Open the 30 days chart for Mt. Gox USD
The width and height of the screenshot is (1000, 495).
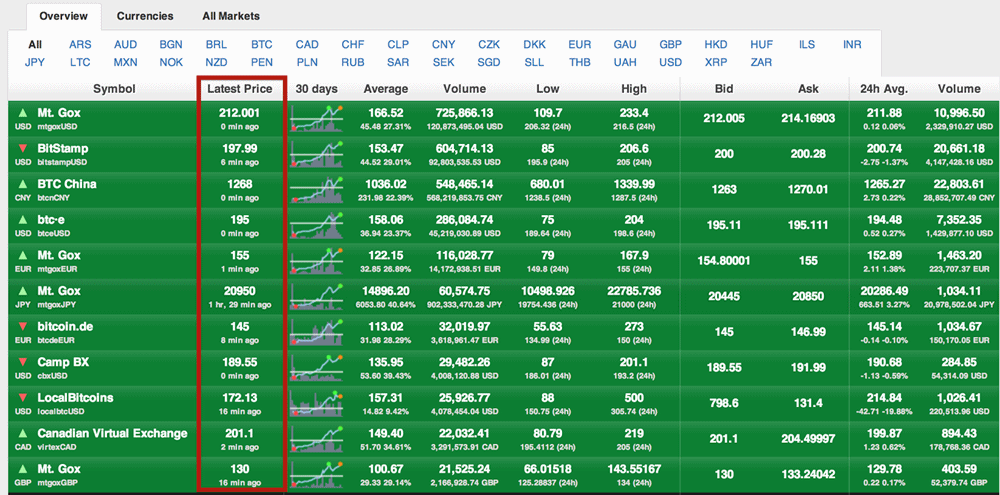[317, 118]
